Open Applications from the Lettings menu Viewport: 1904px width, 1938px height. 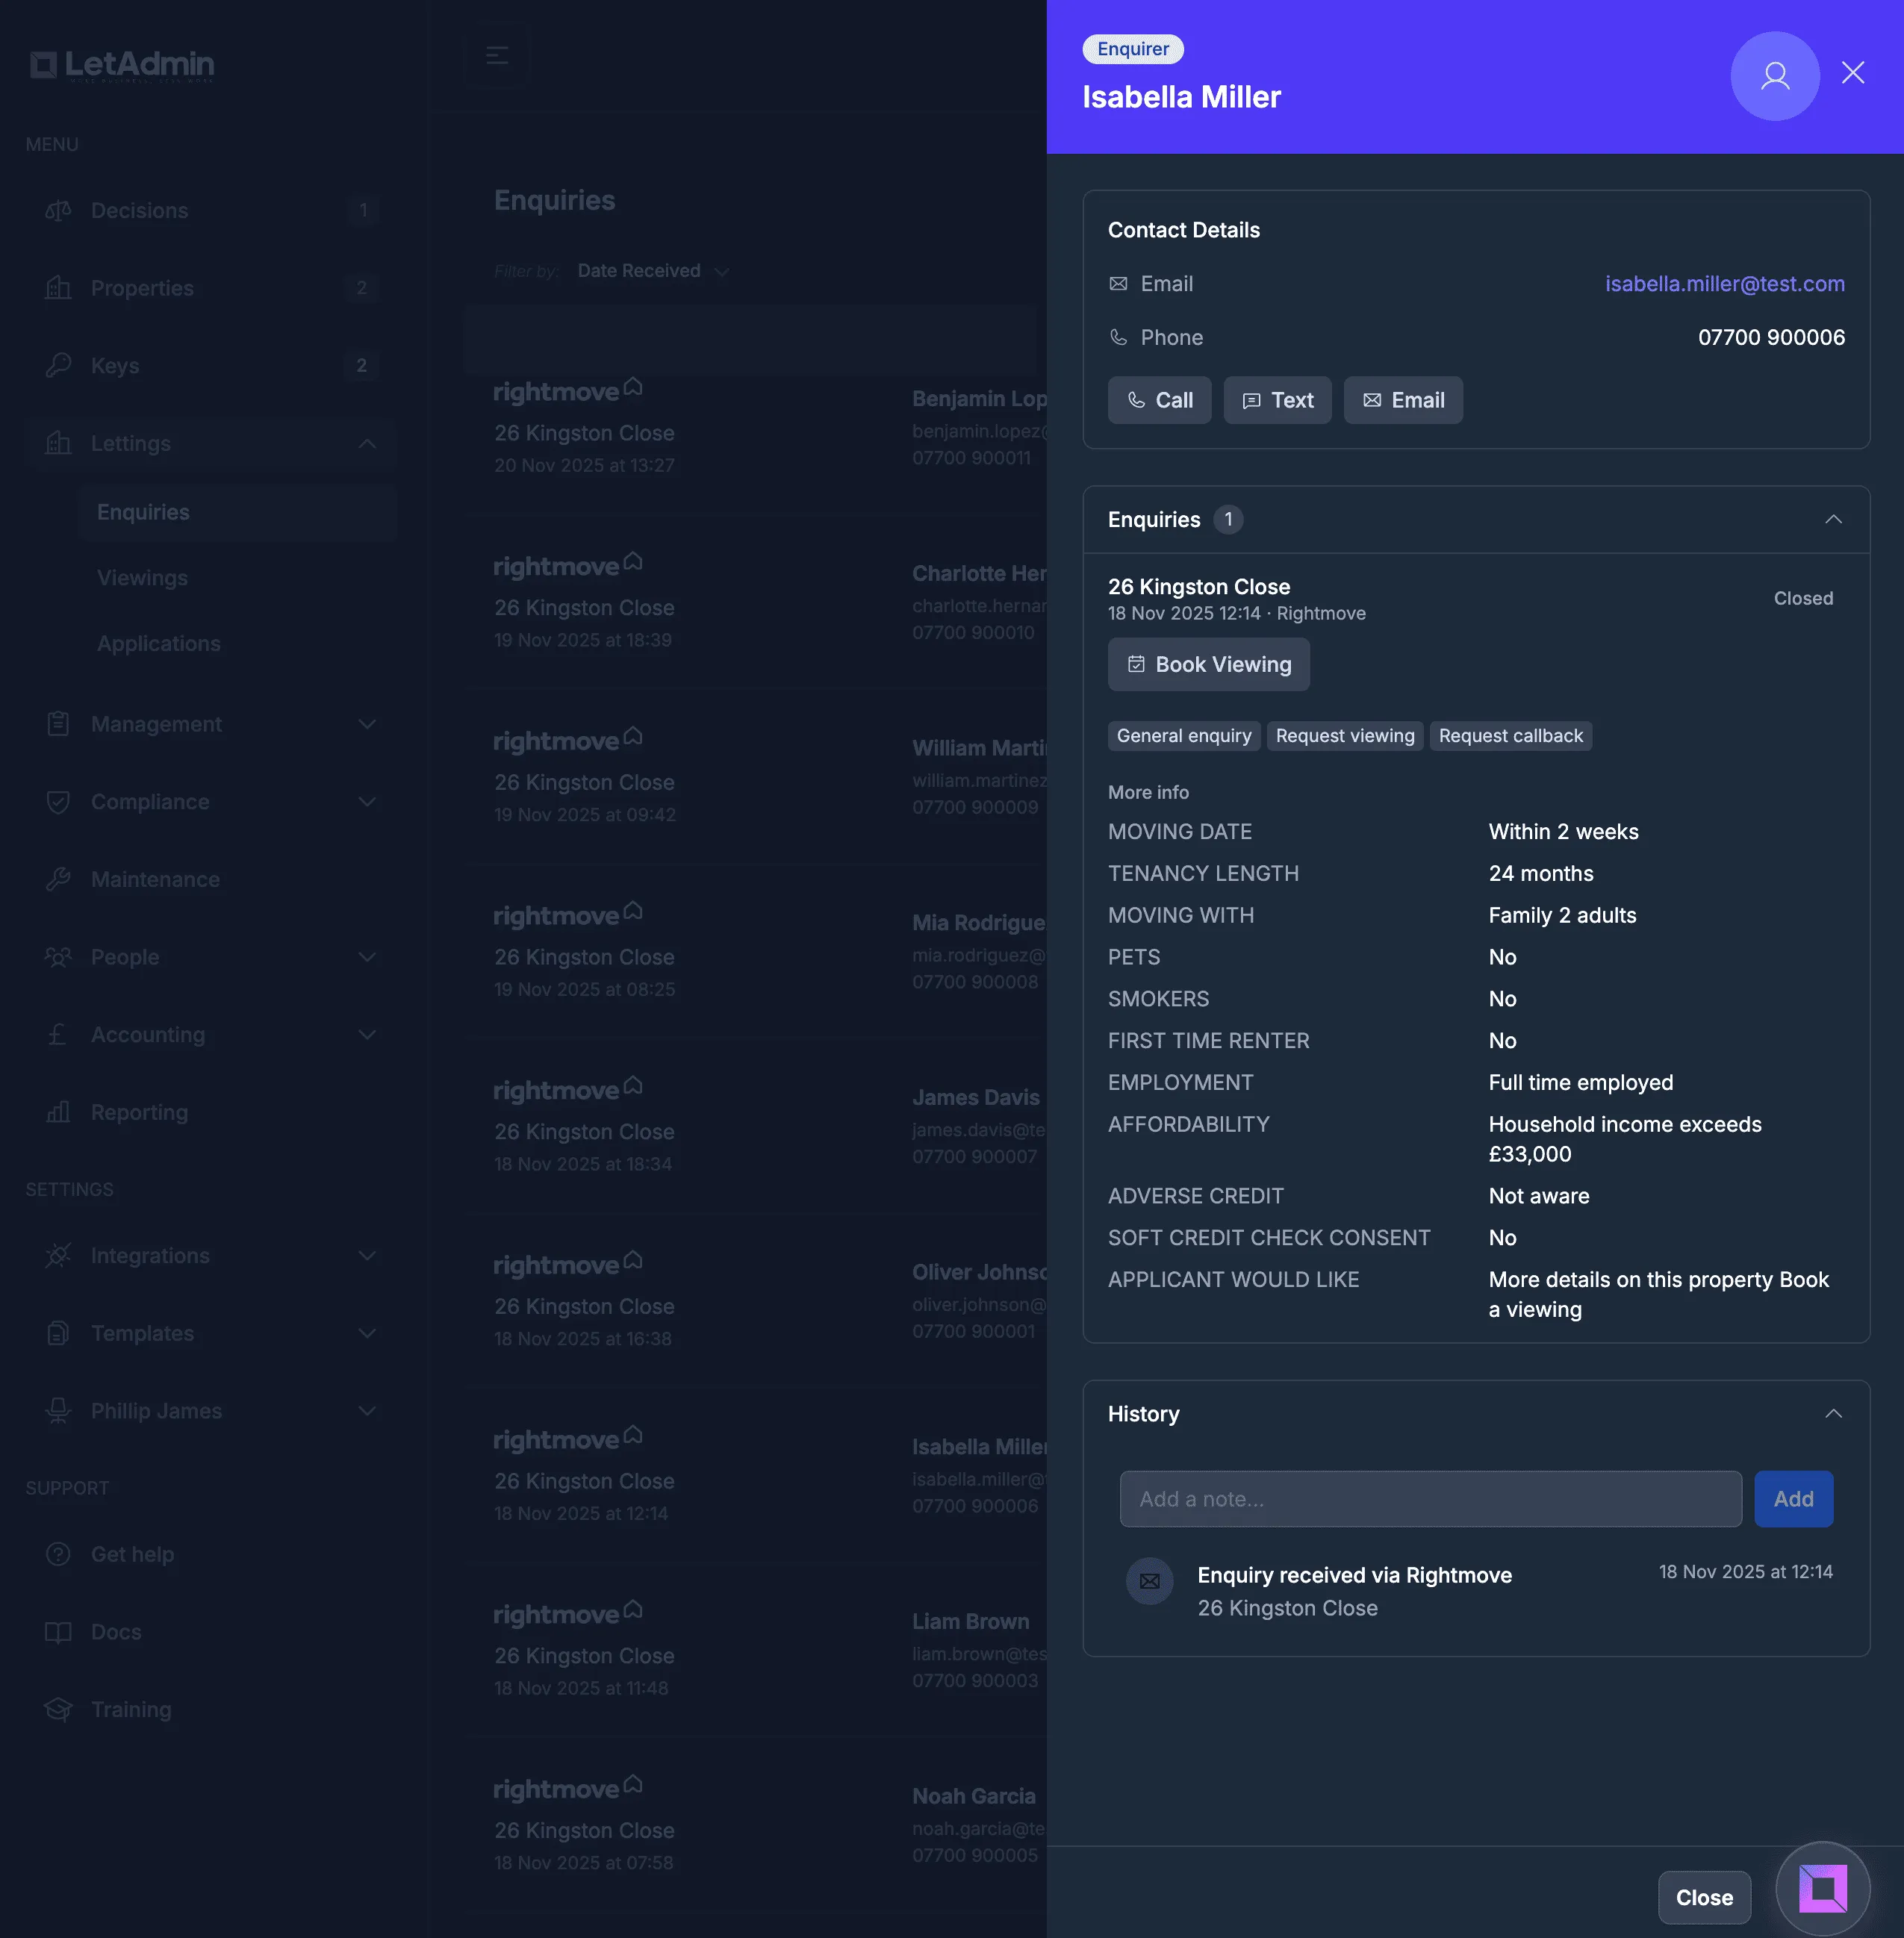tap(159, 643)
